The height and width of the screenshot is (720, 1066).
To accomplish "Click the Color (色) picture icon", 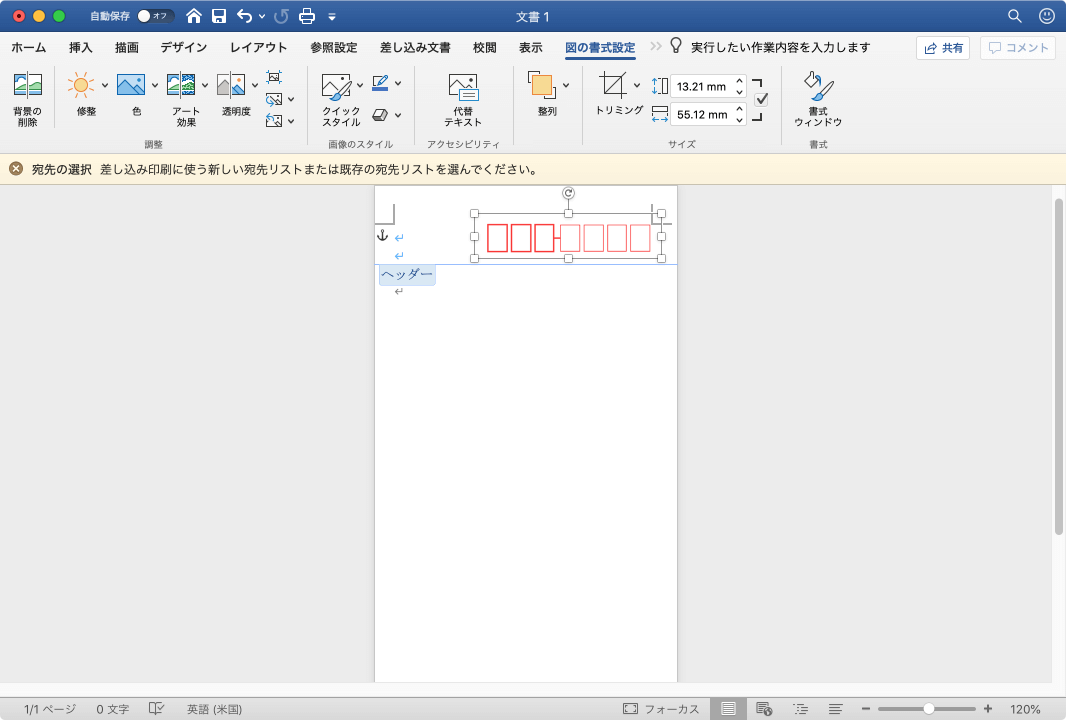I will click(131, 85).
